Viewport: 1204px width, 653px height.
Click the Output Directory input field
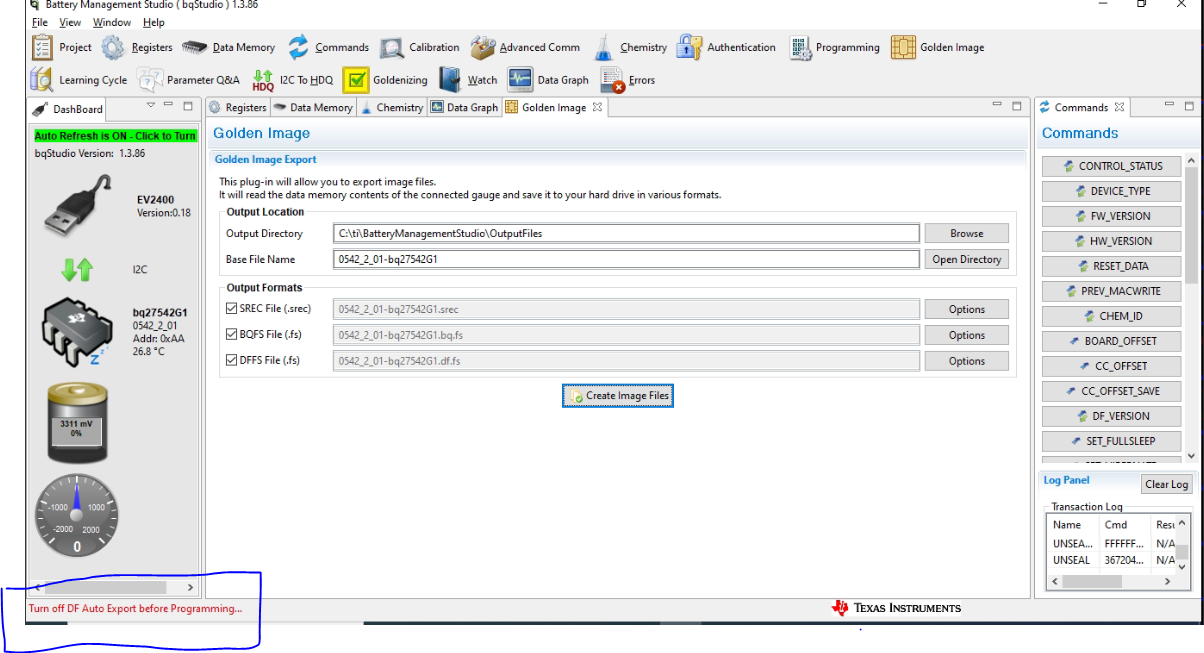click(626, 233)
